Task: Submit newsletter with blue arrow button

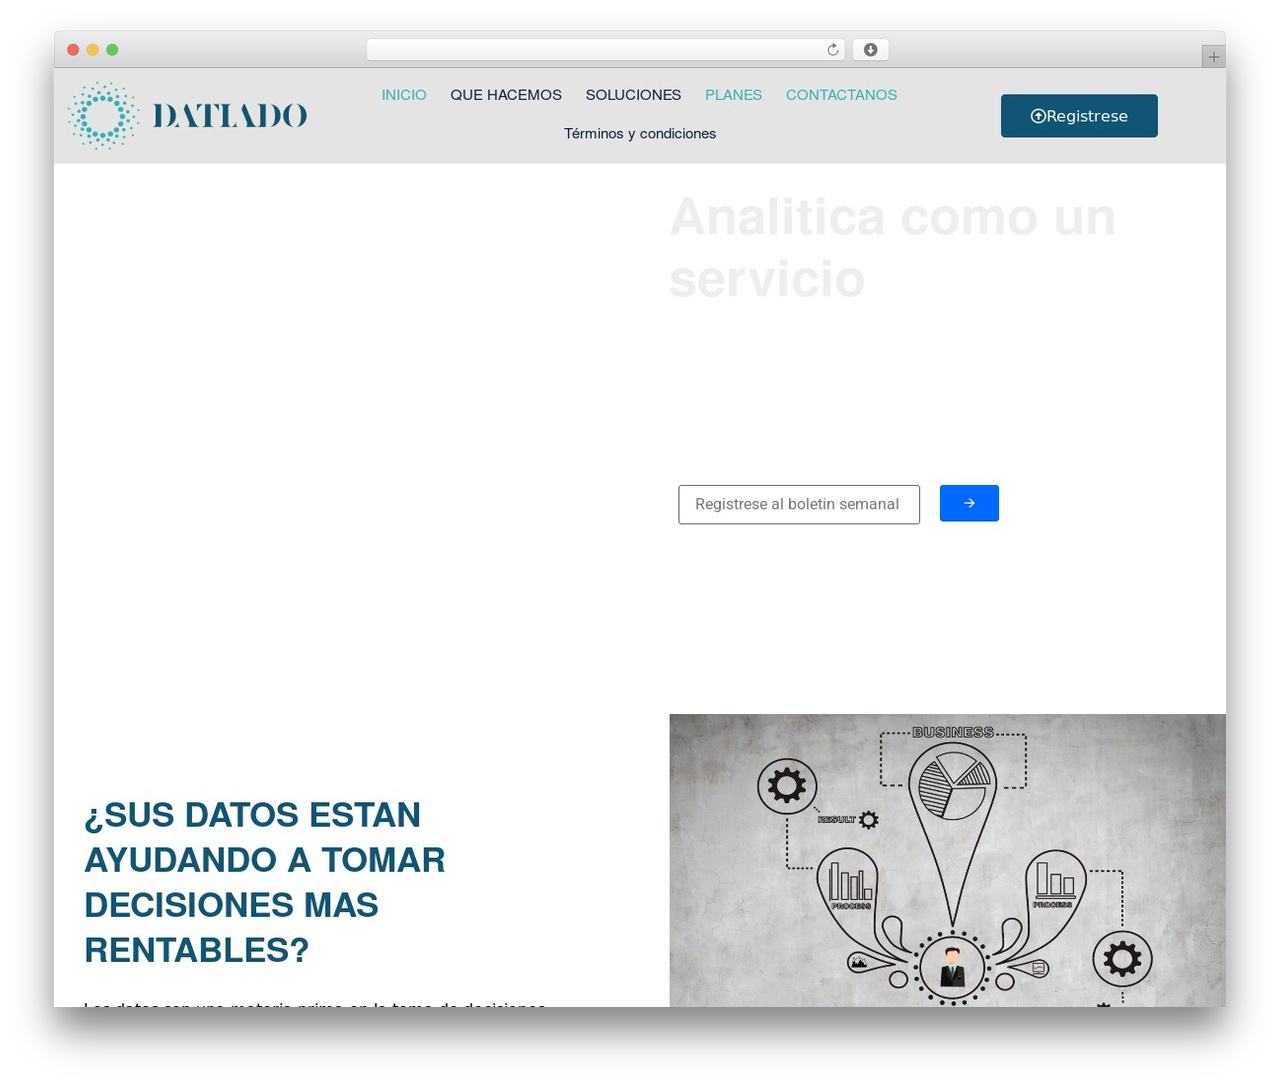Action: (969, 503)
